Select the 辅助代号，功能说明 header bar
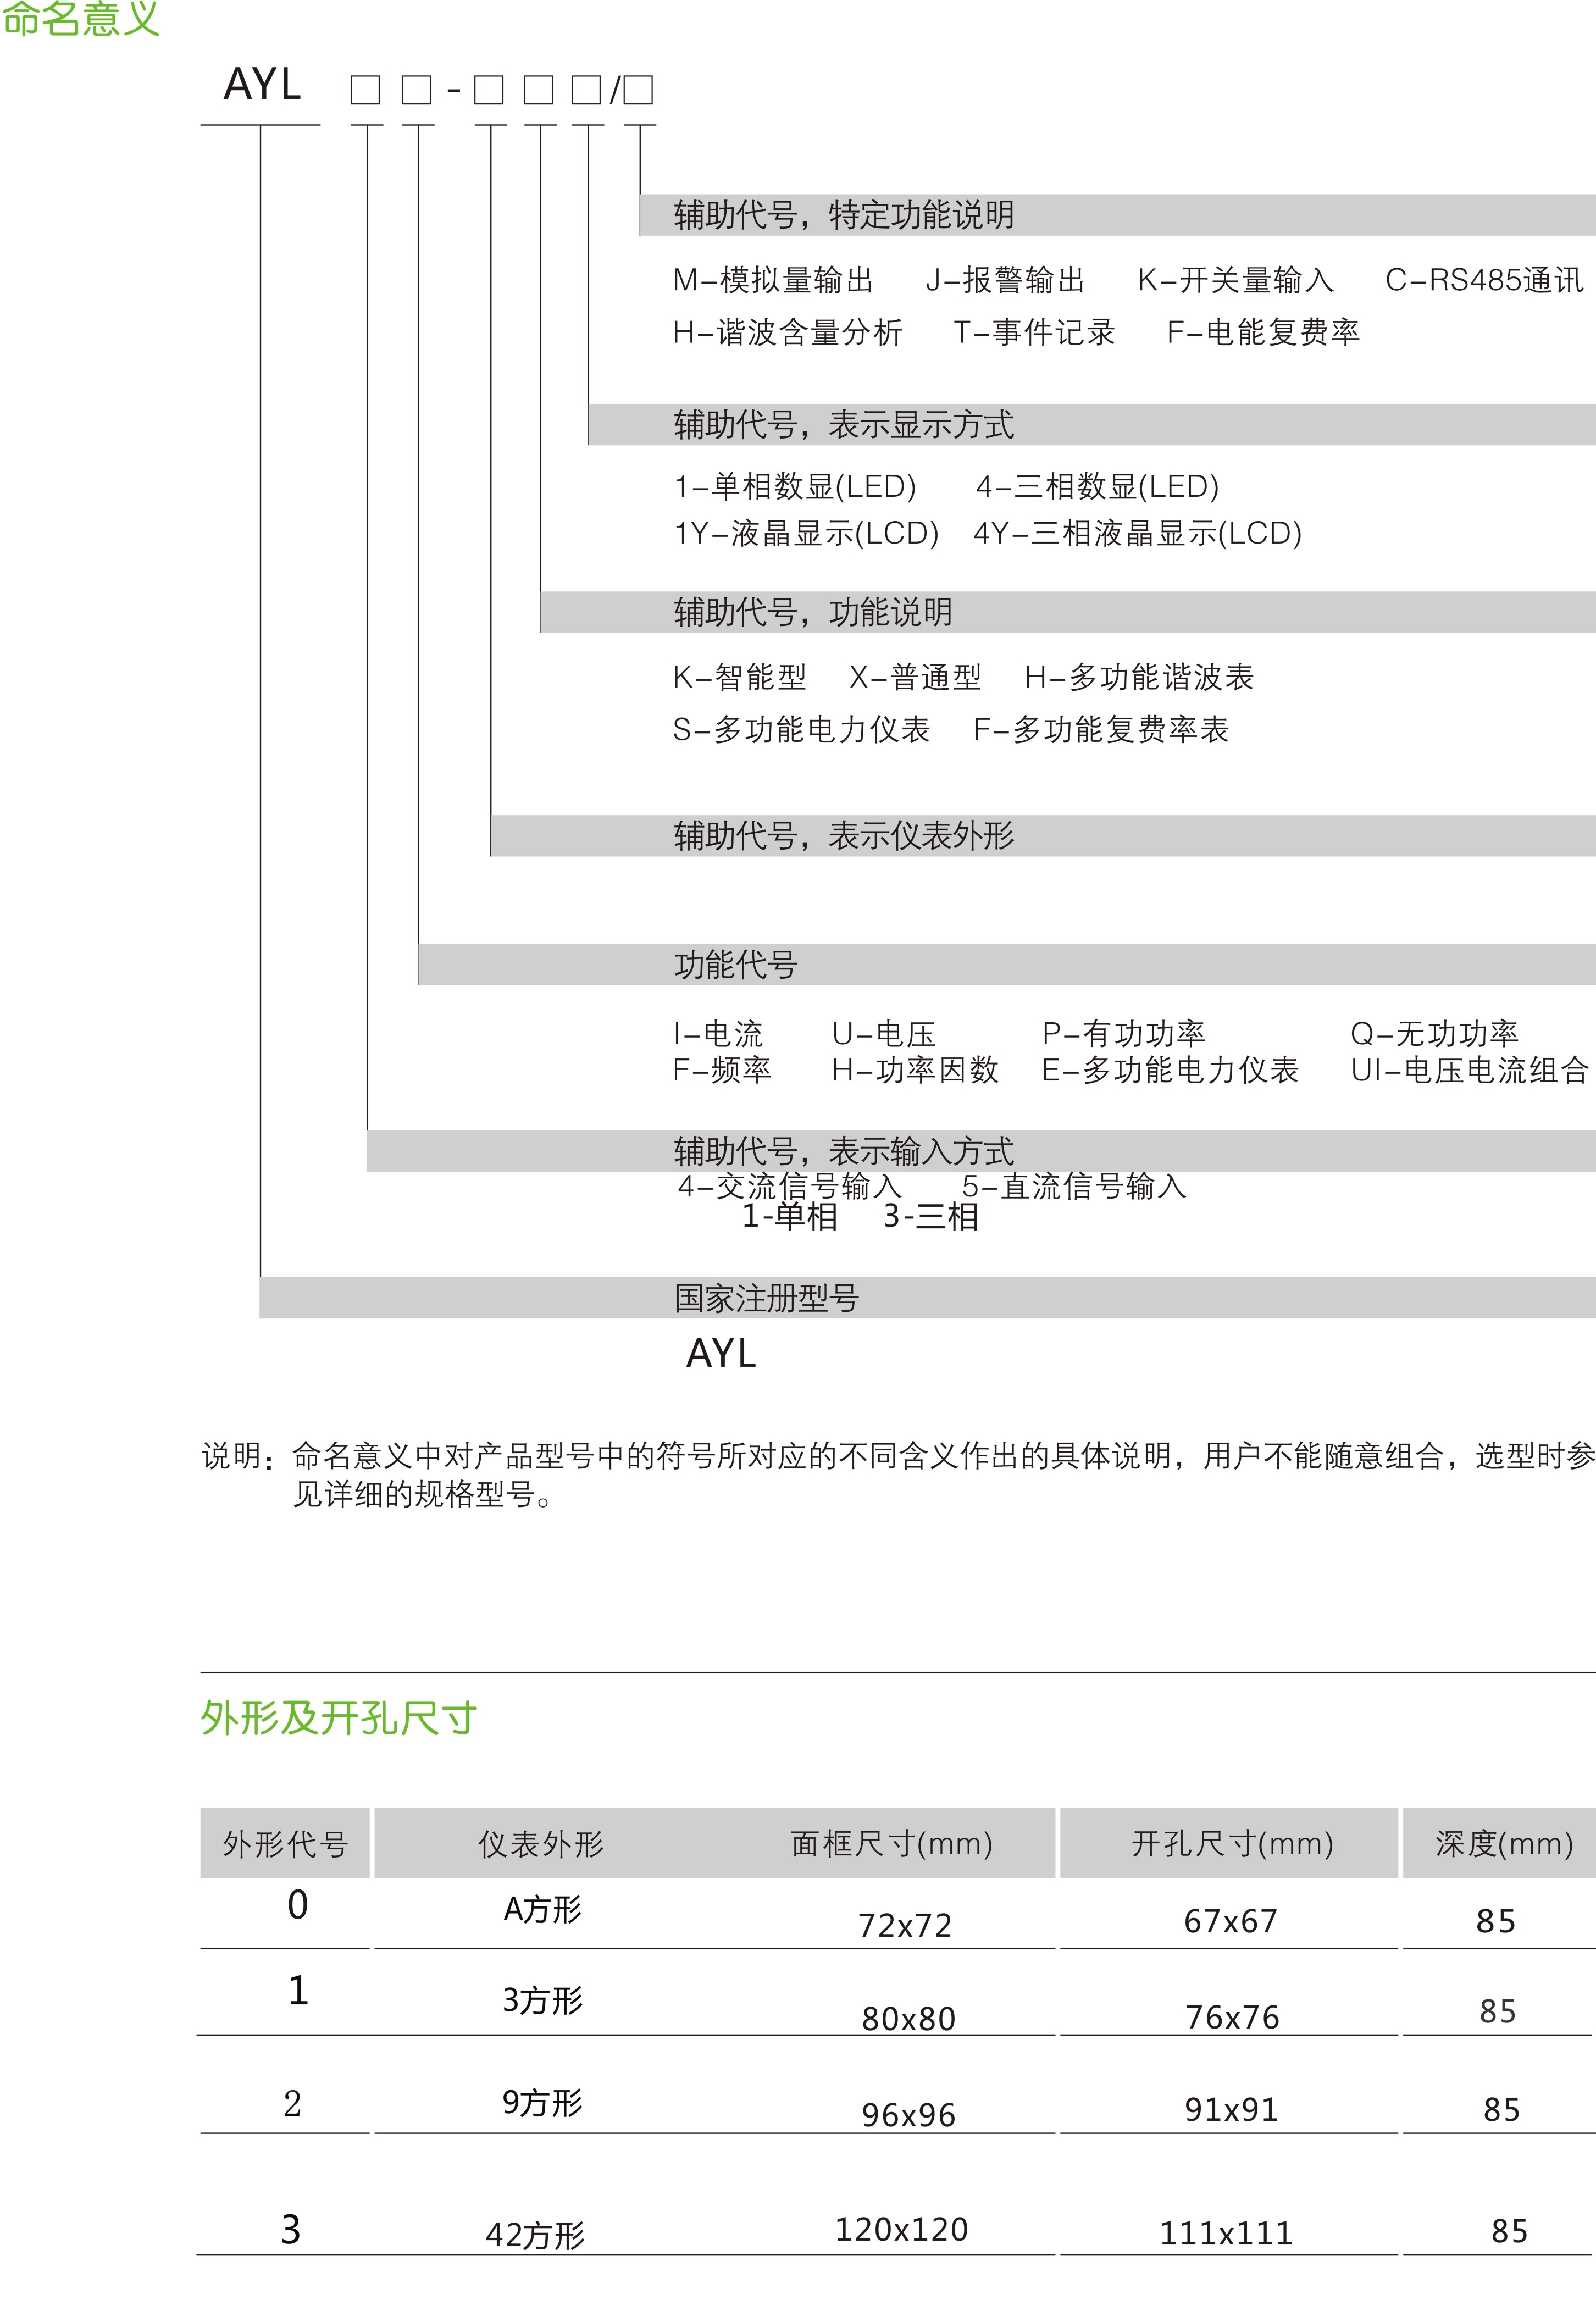This screenshot has width=1596, height=2300. coord(1068,612)
